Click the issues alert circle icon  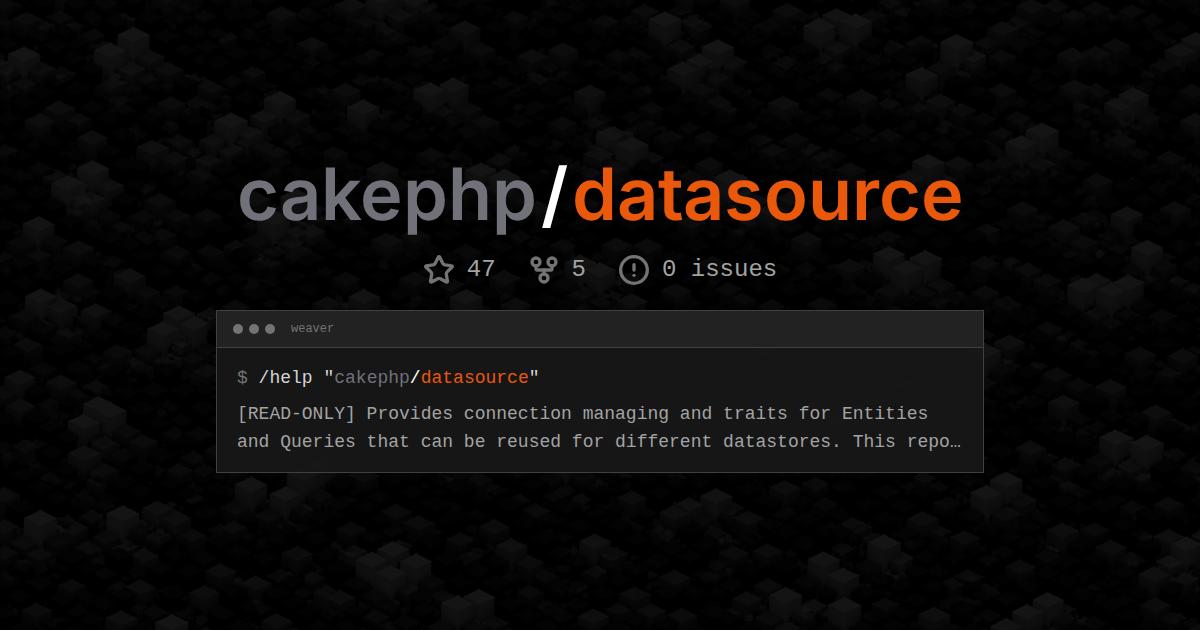[x=634, y=269]
